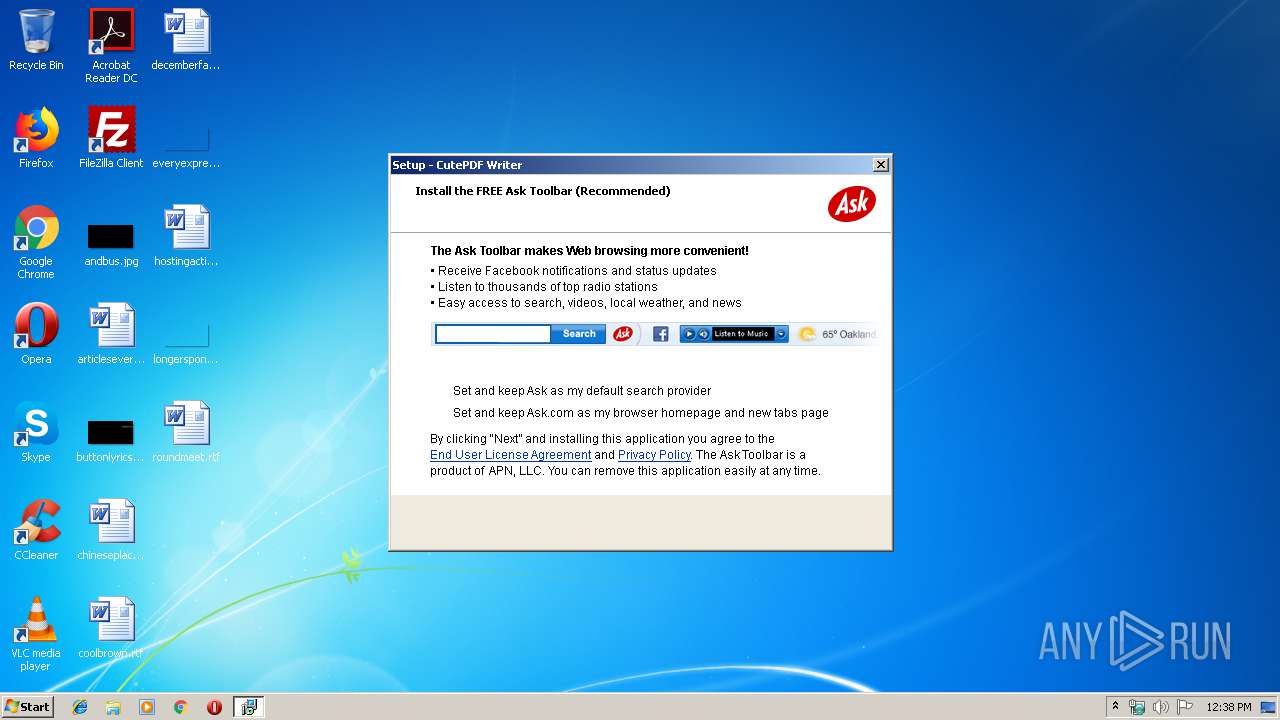The image size is (1280, 720).
Task: Open the network tray icon
Action: [x=1137, y=707]
